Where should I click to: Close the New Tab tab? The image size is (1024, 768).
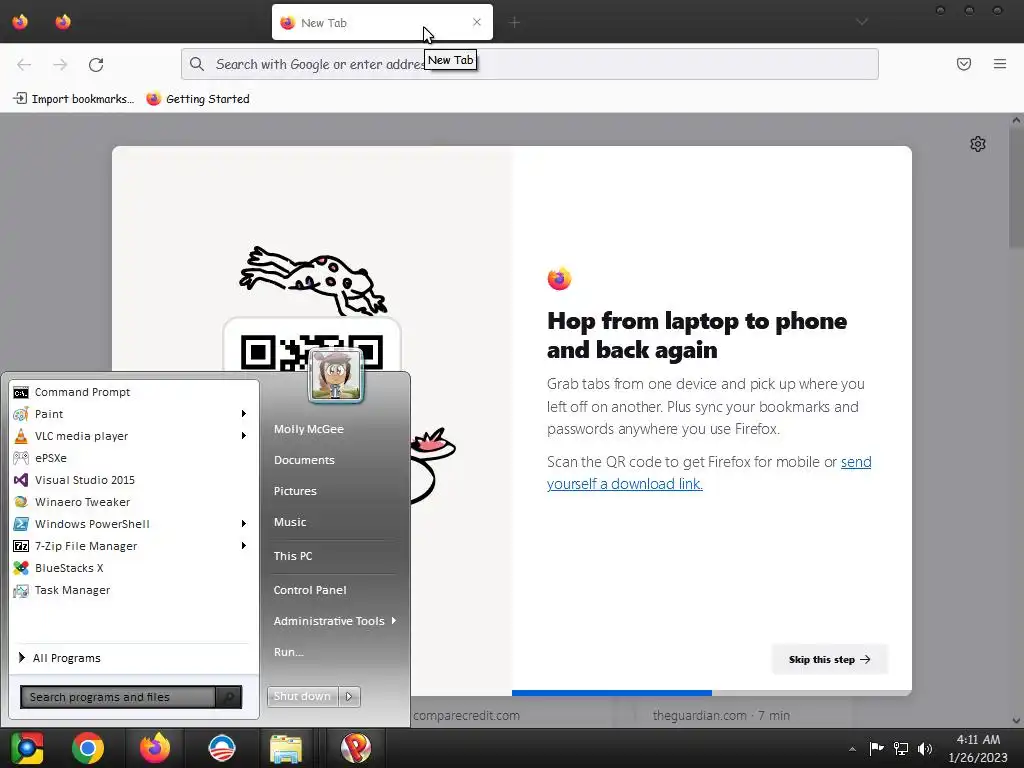477,22
